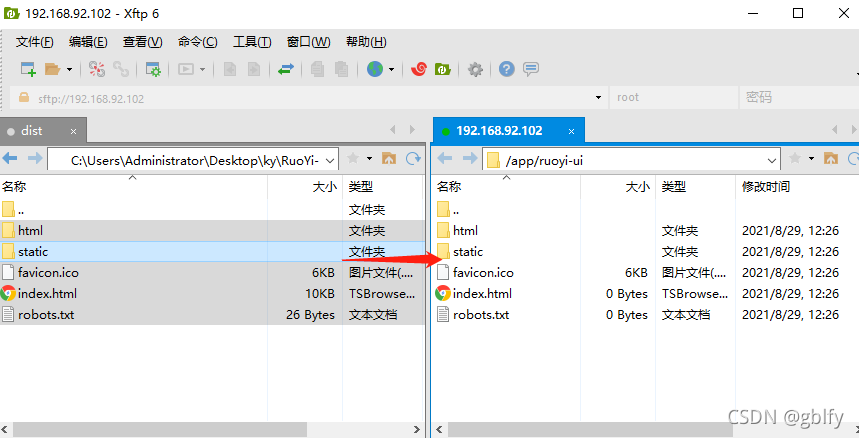Image resolution: width=859 pixels, height=438 pixels.
Task: Open the 查看(V) menu
Action: coord(142,42)
